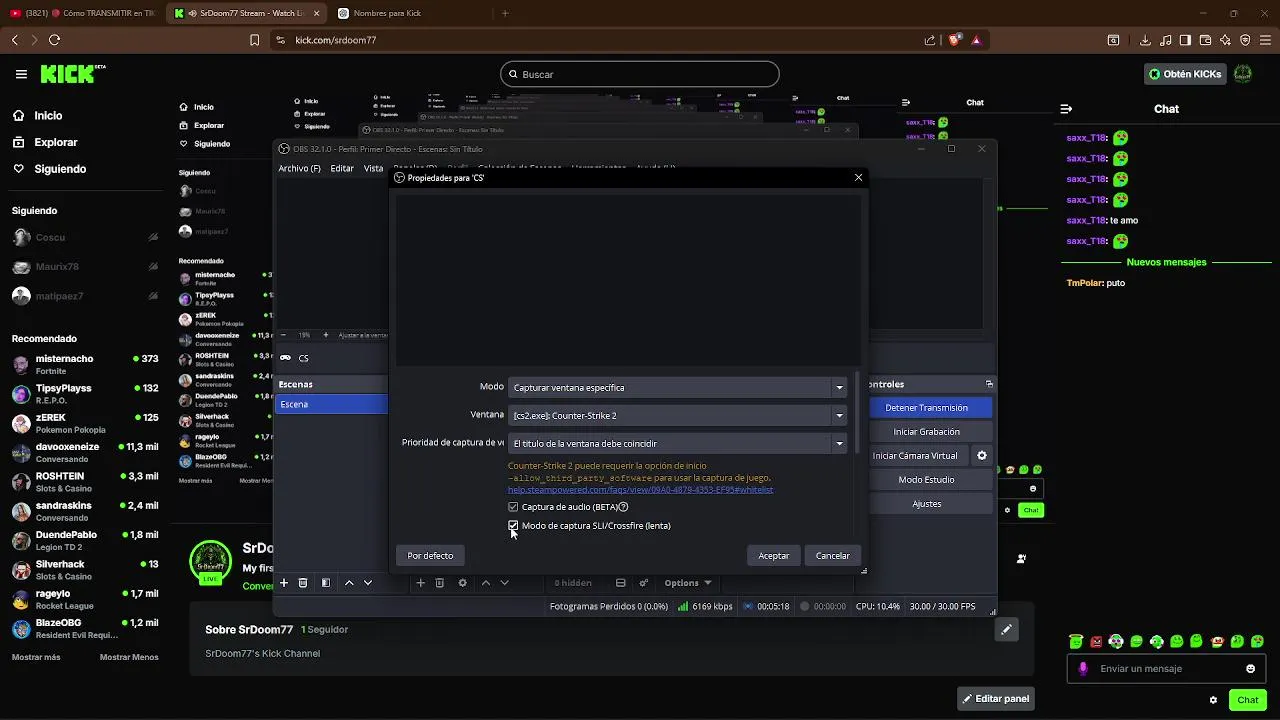This screenshot has width=1280, height=720.
Task: Click Aceptar in properties dialog
Action: [x=773, y=556]
